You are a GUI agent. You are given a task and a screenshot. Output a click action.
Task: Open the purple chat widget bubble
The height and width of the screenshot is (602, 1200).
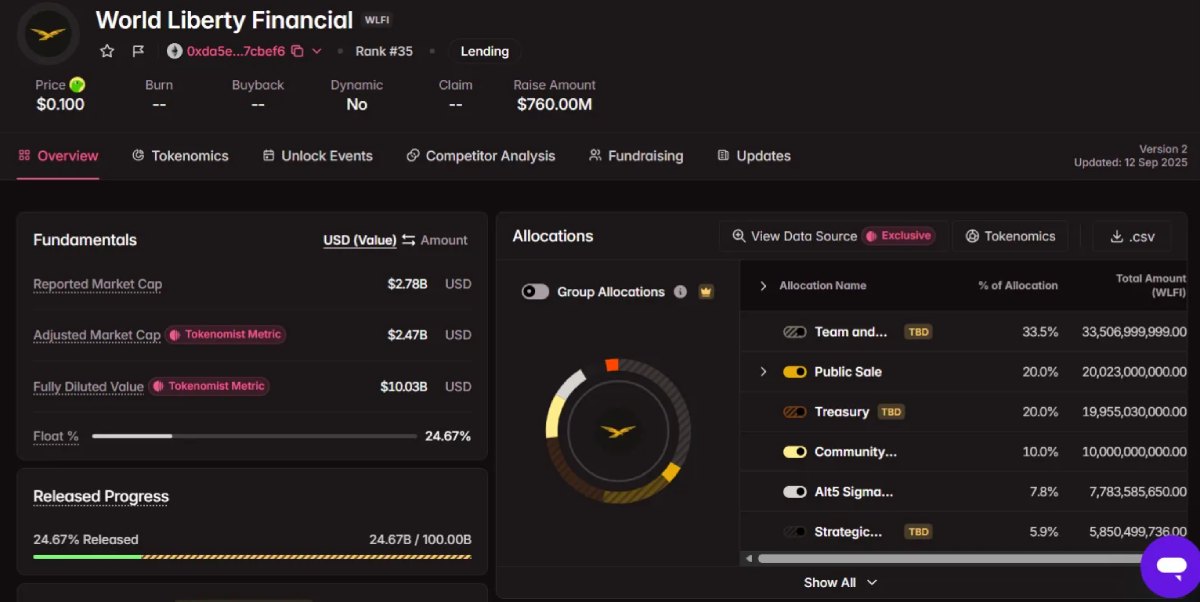(x=1170, y=566)
